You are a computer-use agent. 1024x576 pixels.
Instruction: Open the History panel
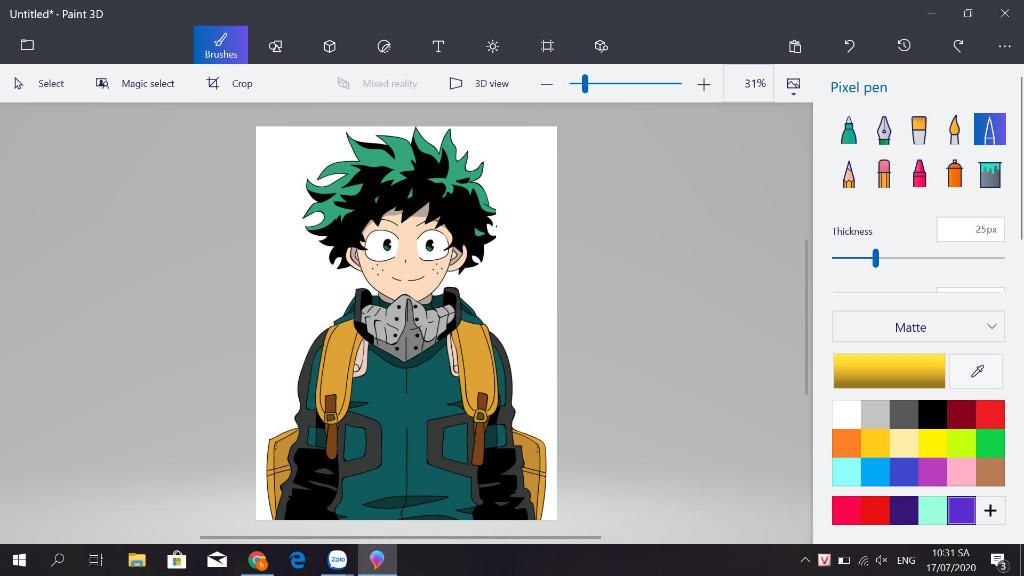click(904, 46)
